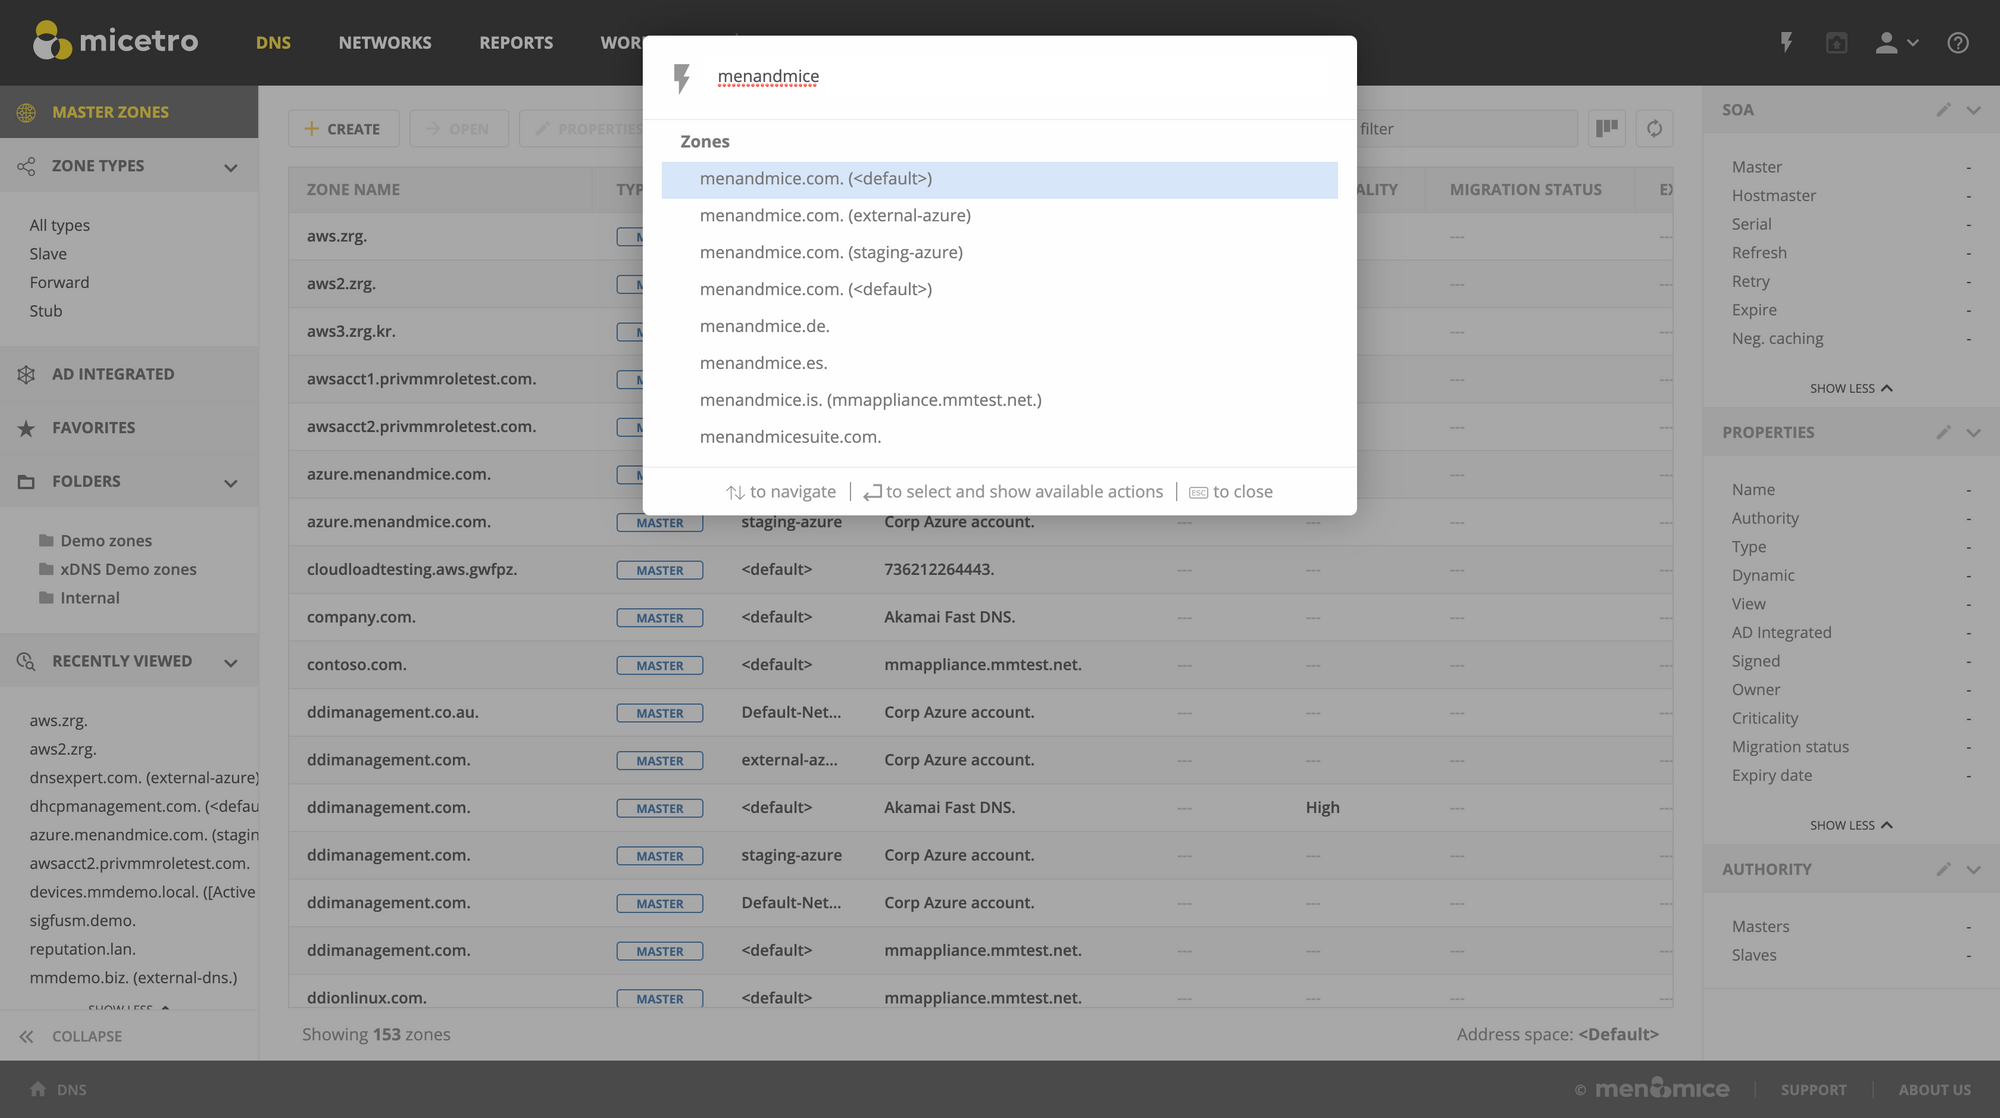This screenshot has height=1118, width=2000.
Task: Click the filter input field
Action: 1465,128
